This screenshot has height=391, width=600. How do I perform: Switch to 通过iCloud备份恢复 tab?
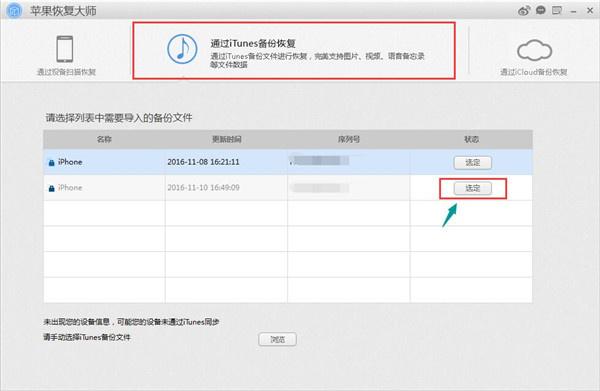533,57
